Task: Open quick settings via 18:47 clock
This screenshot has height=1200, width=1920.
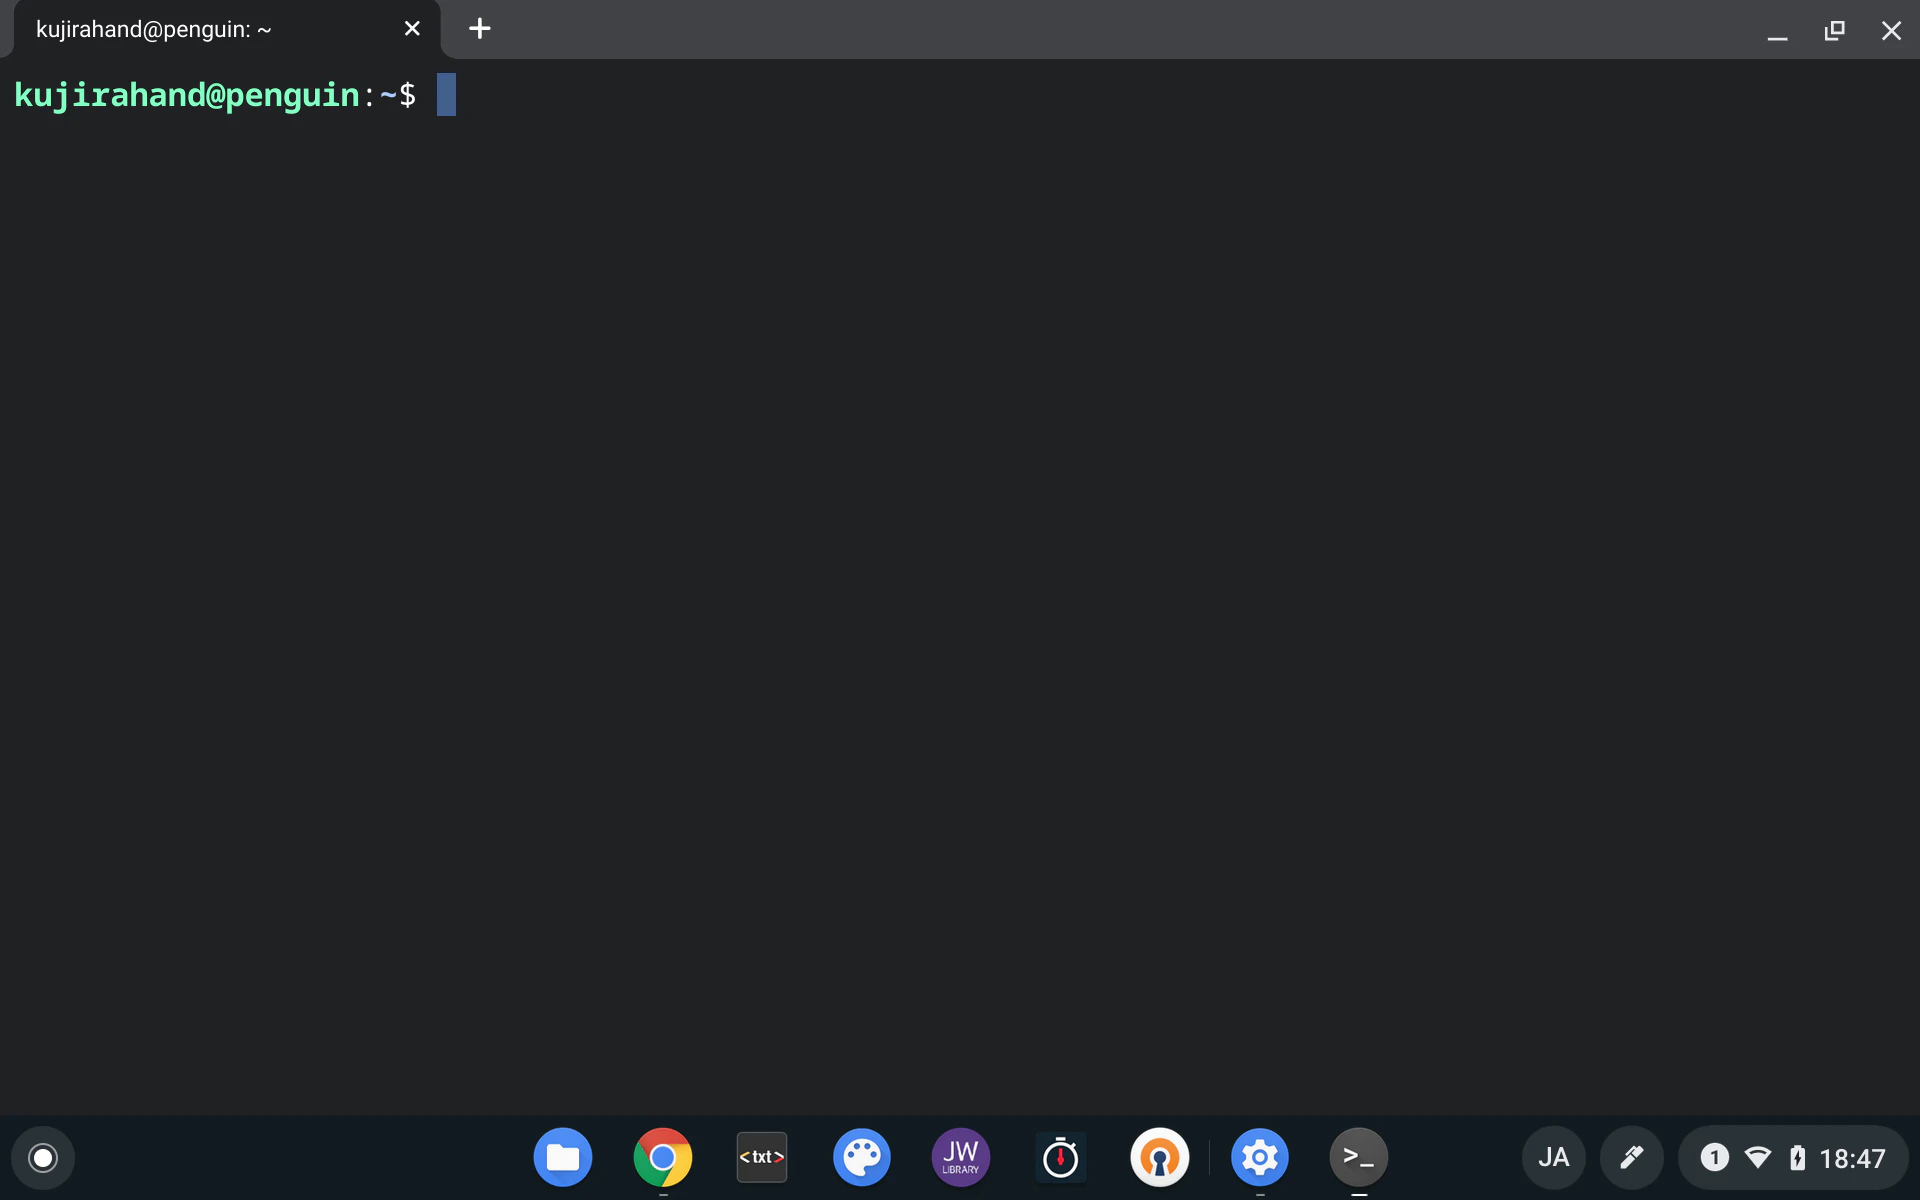Action: click(x=1852, y=1159)
